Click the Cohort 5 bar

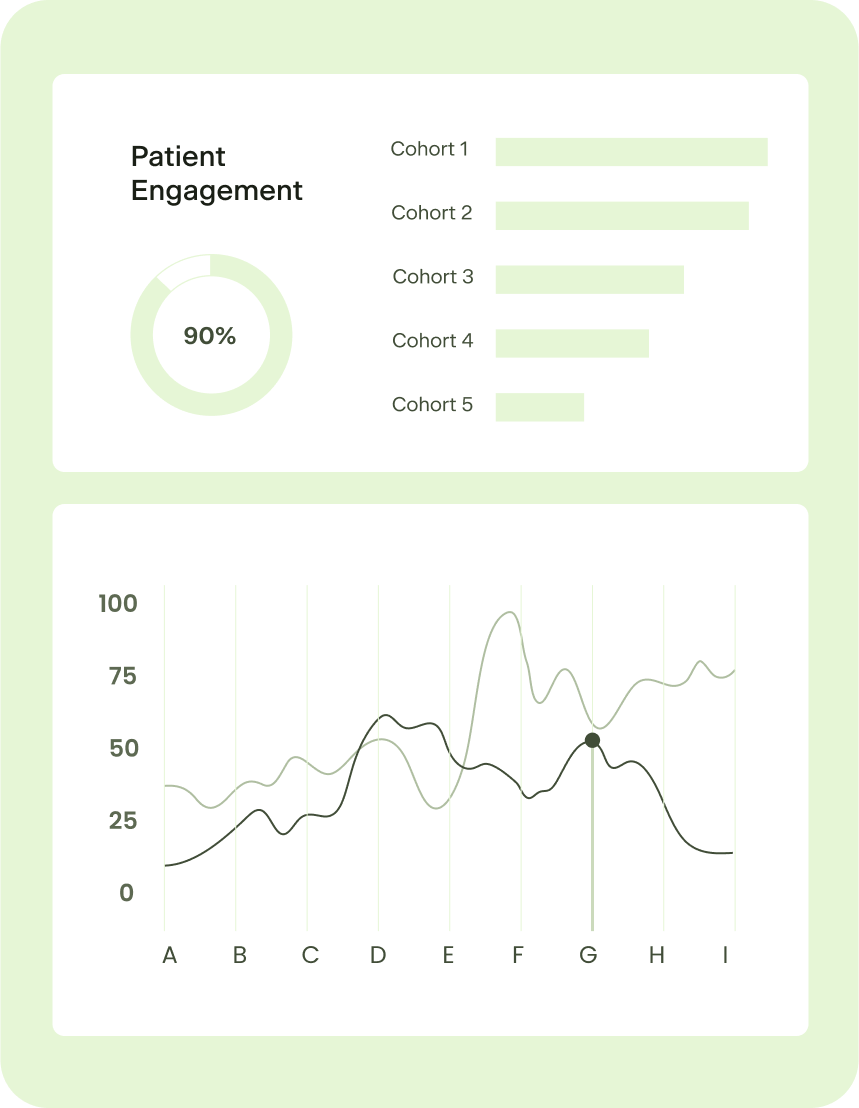(539, 407)
